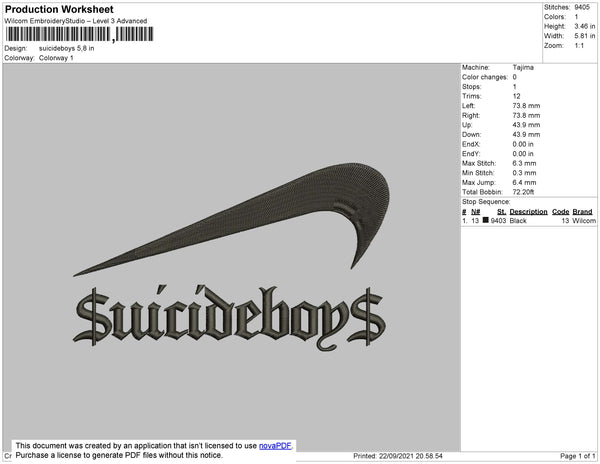Screen dimensions: 600x464
Task: Select the design name 'suicideboys 5,8 in'
Action: (67, 48)
